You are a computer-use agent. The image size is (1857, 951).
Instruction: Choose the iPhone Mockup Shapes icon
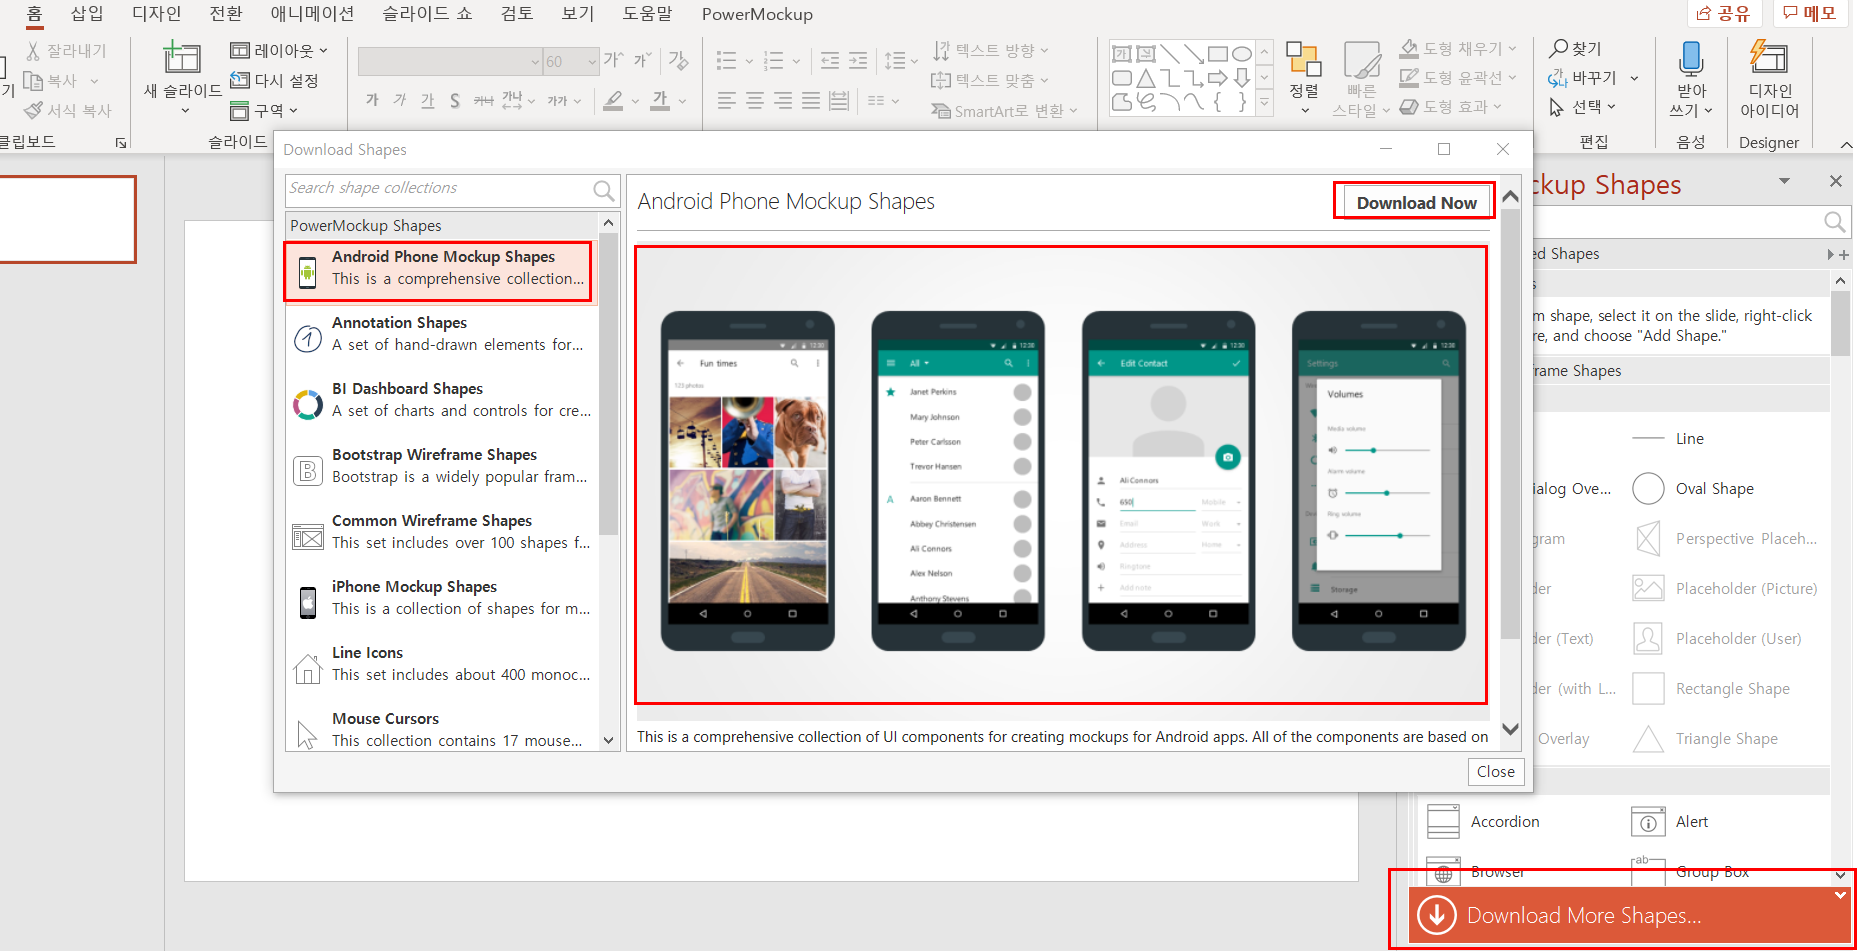308,602
